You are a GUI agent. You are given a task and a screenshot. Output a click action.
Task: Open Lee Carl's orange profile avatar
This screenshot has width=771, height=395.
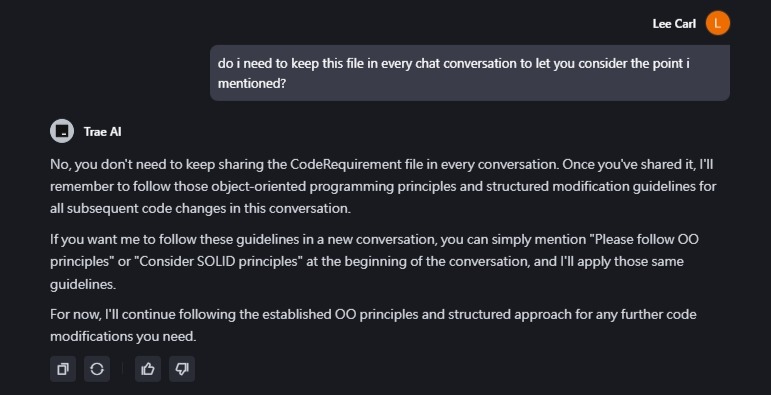tap(718, 23)
